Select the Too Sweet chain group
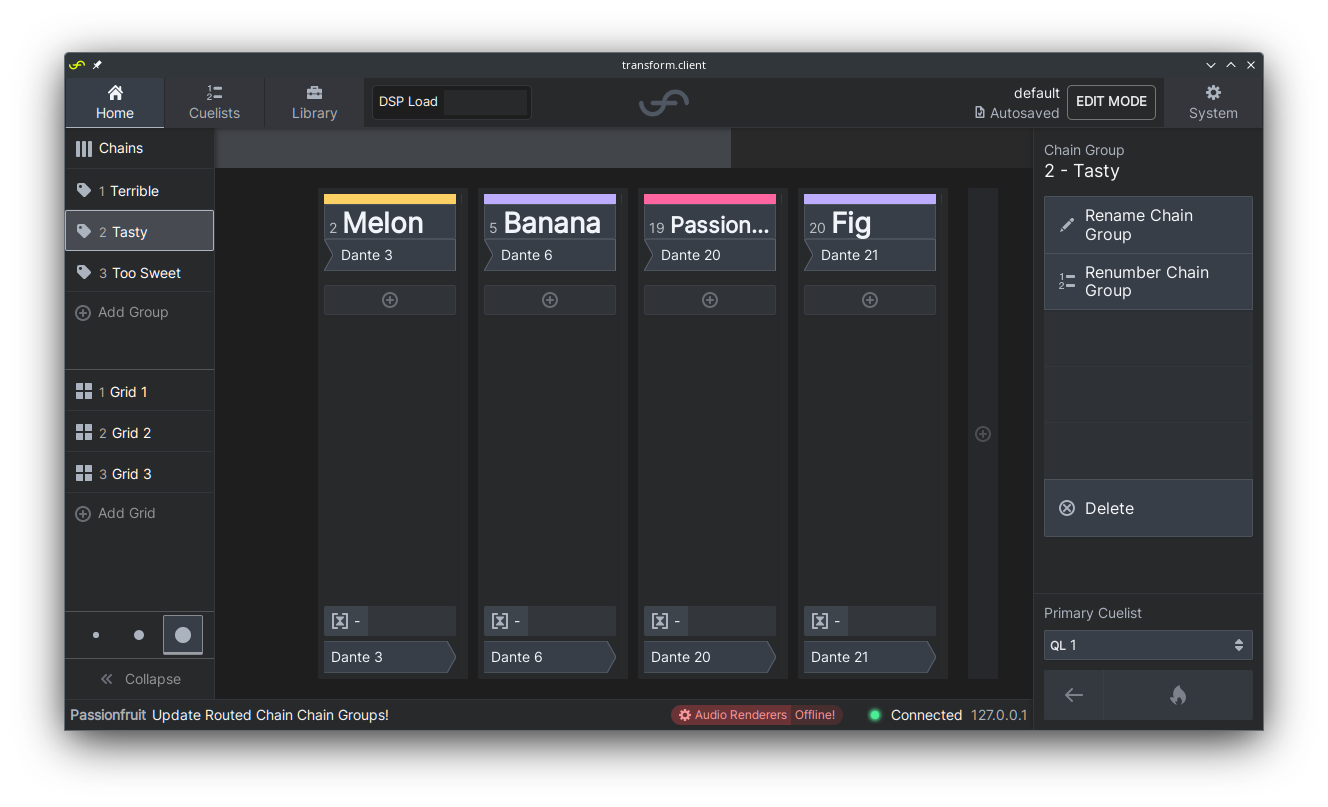 [x=140, y=273]
